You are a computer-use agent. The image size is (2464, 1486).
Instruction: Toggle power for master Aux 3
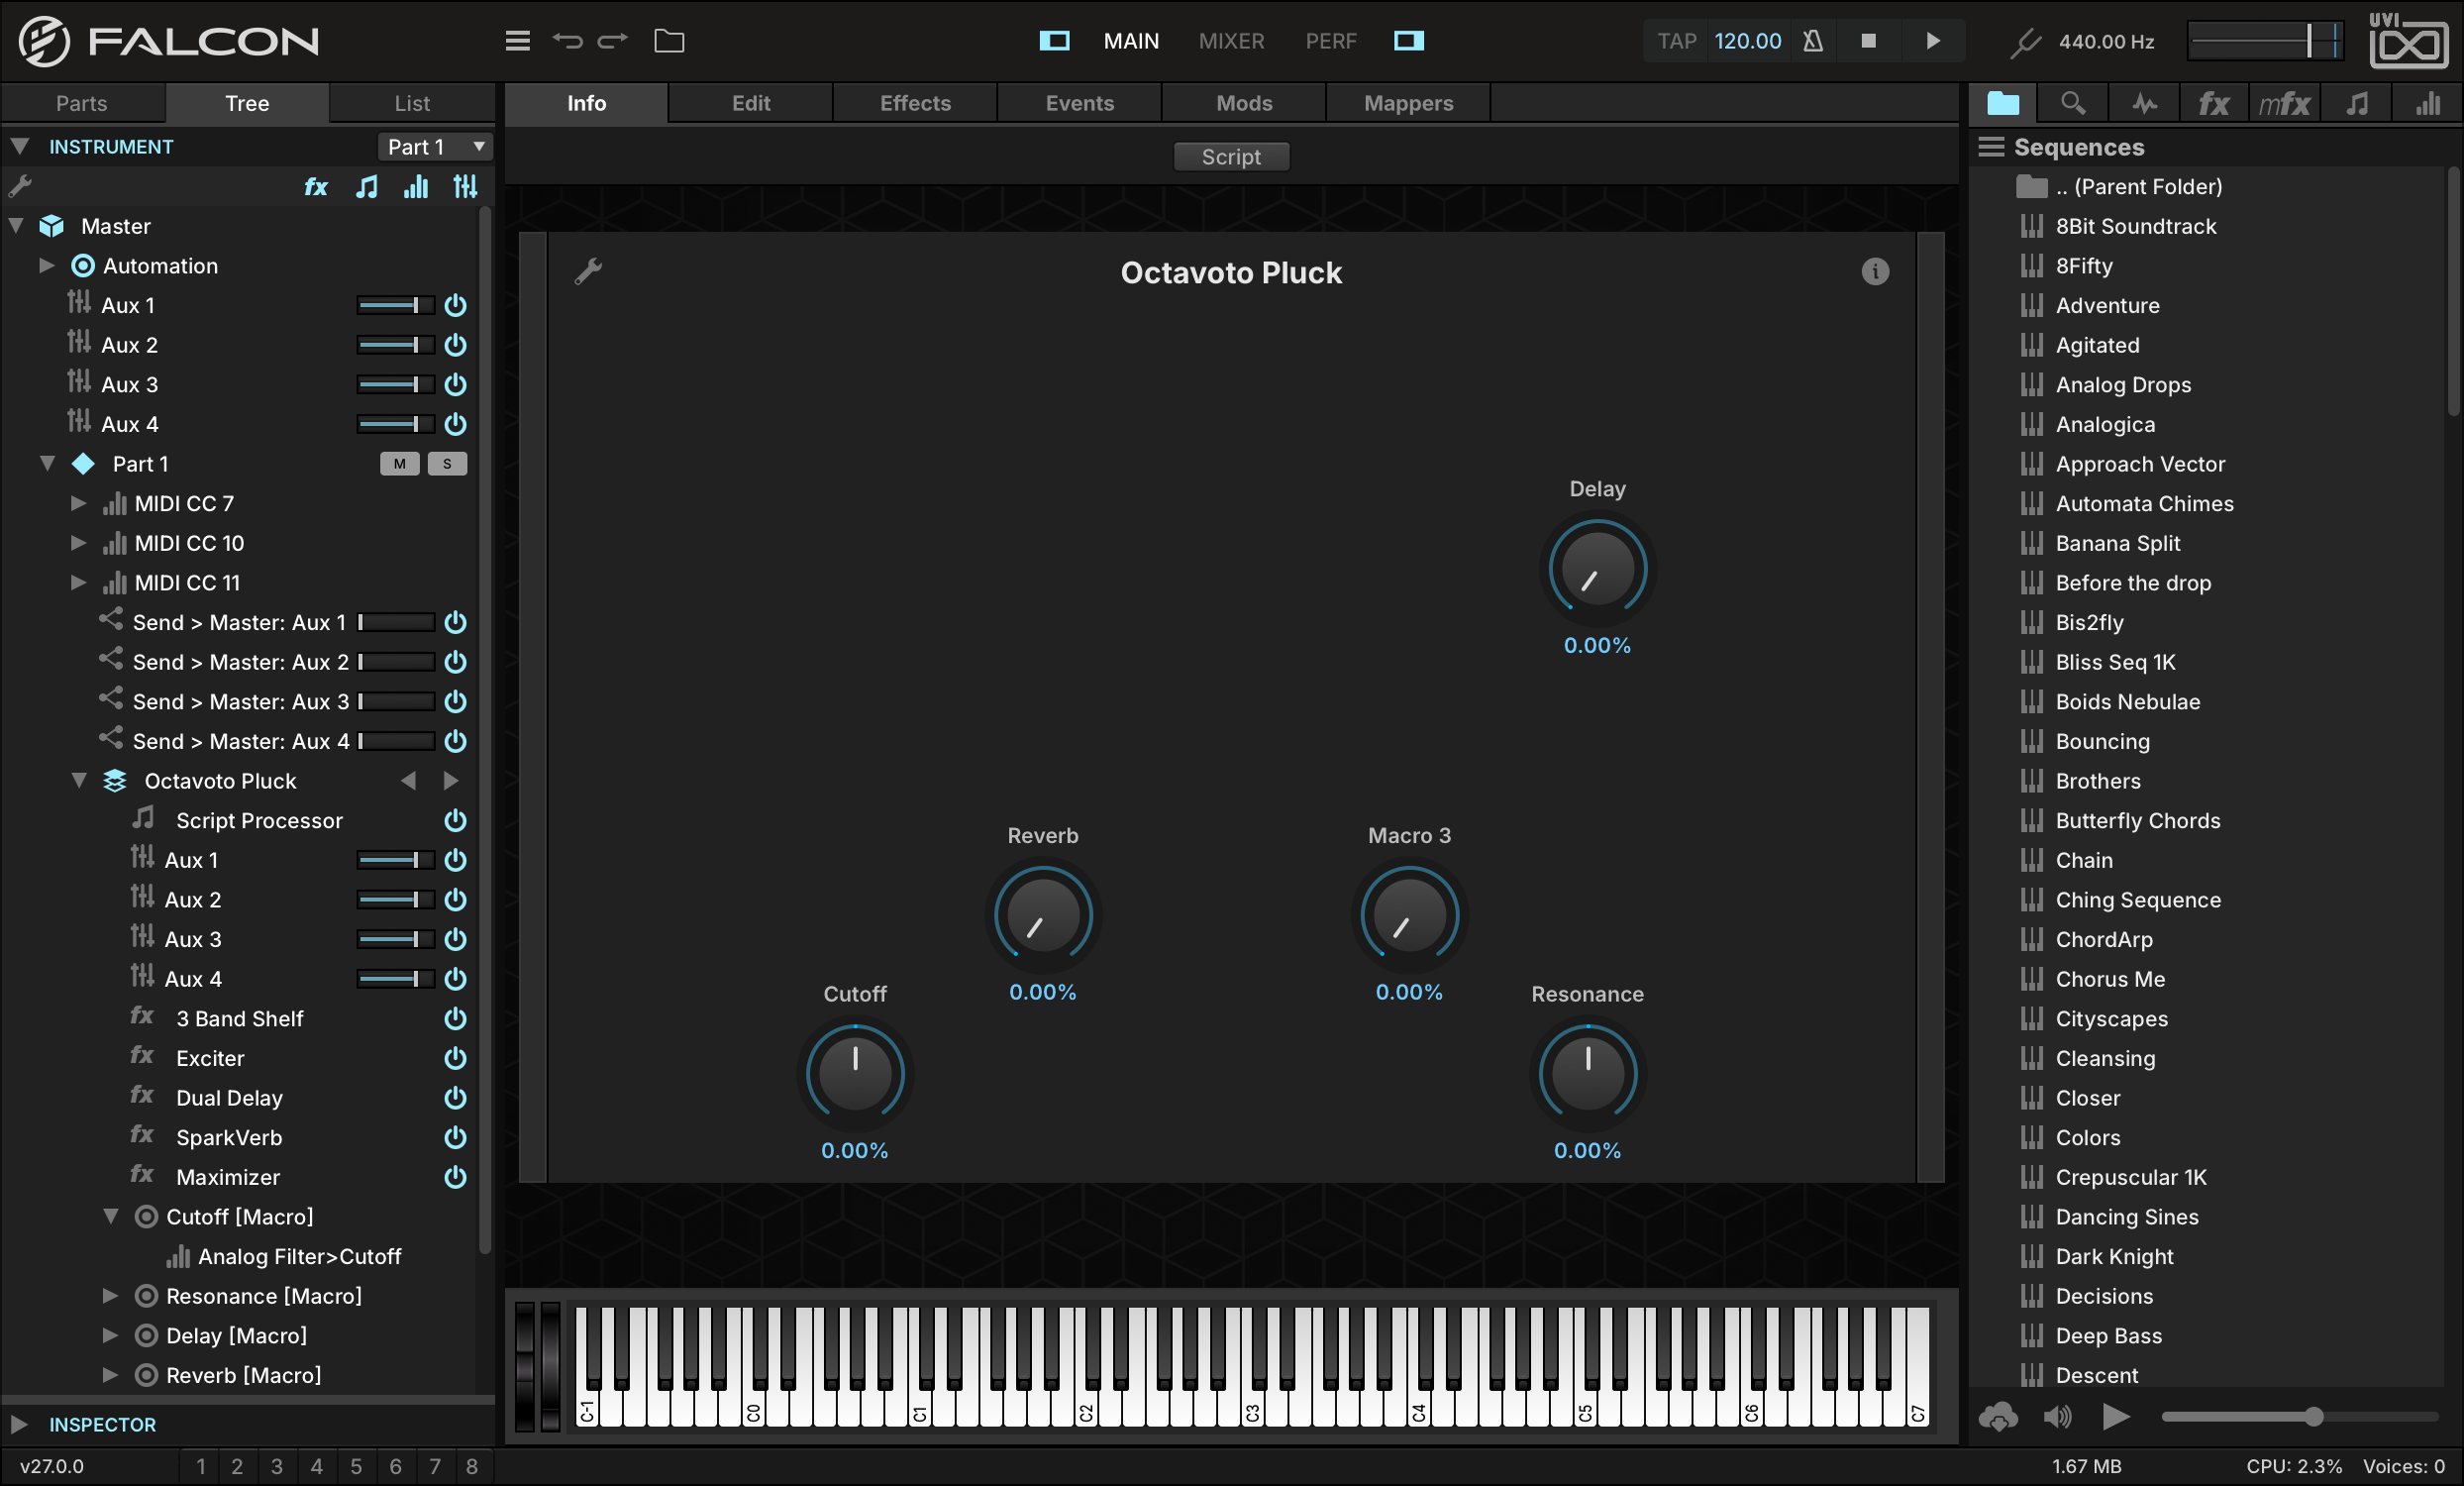[x=455, y=385]
